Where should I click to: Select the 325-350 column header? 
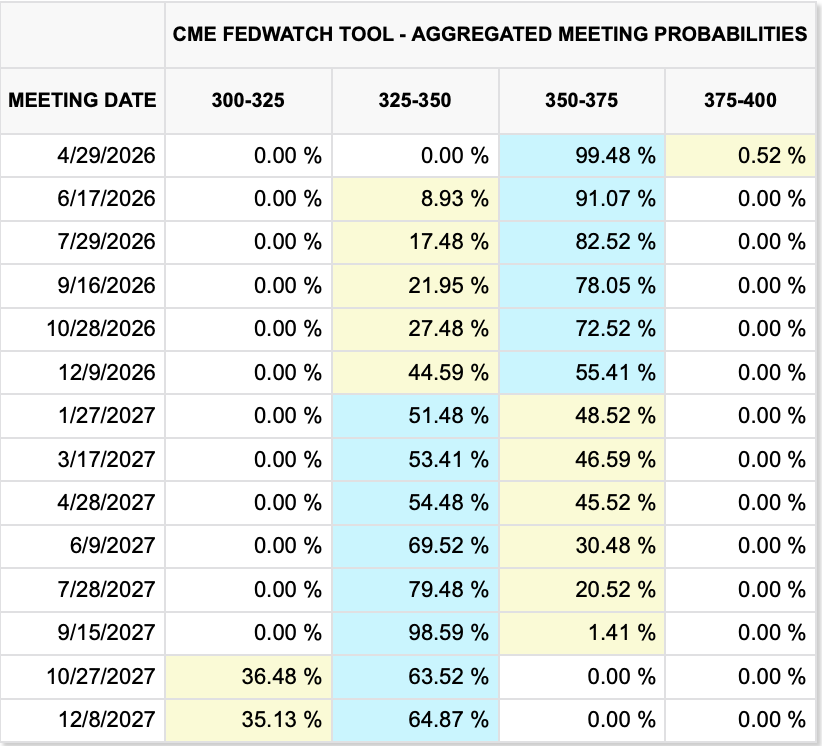click(x=415, y=100)
